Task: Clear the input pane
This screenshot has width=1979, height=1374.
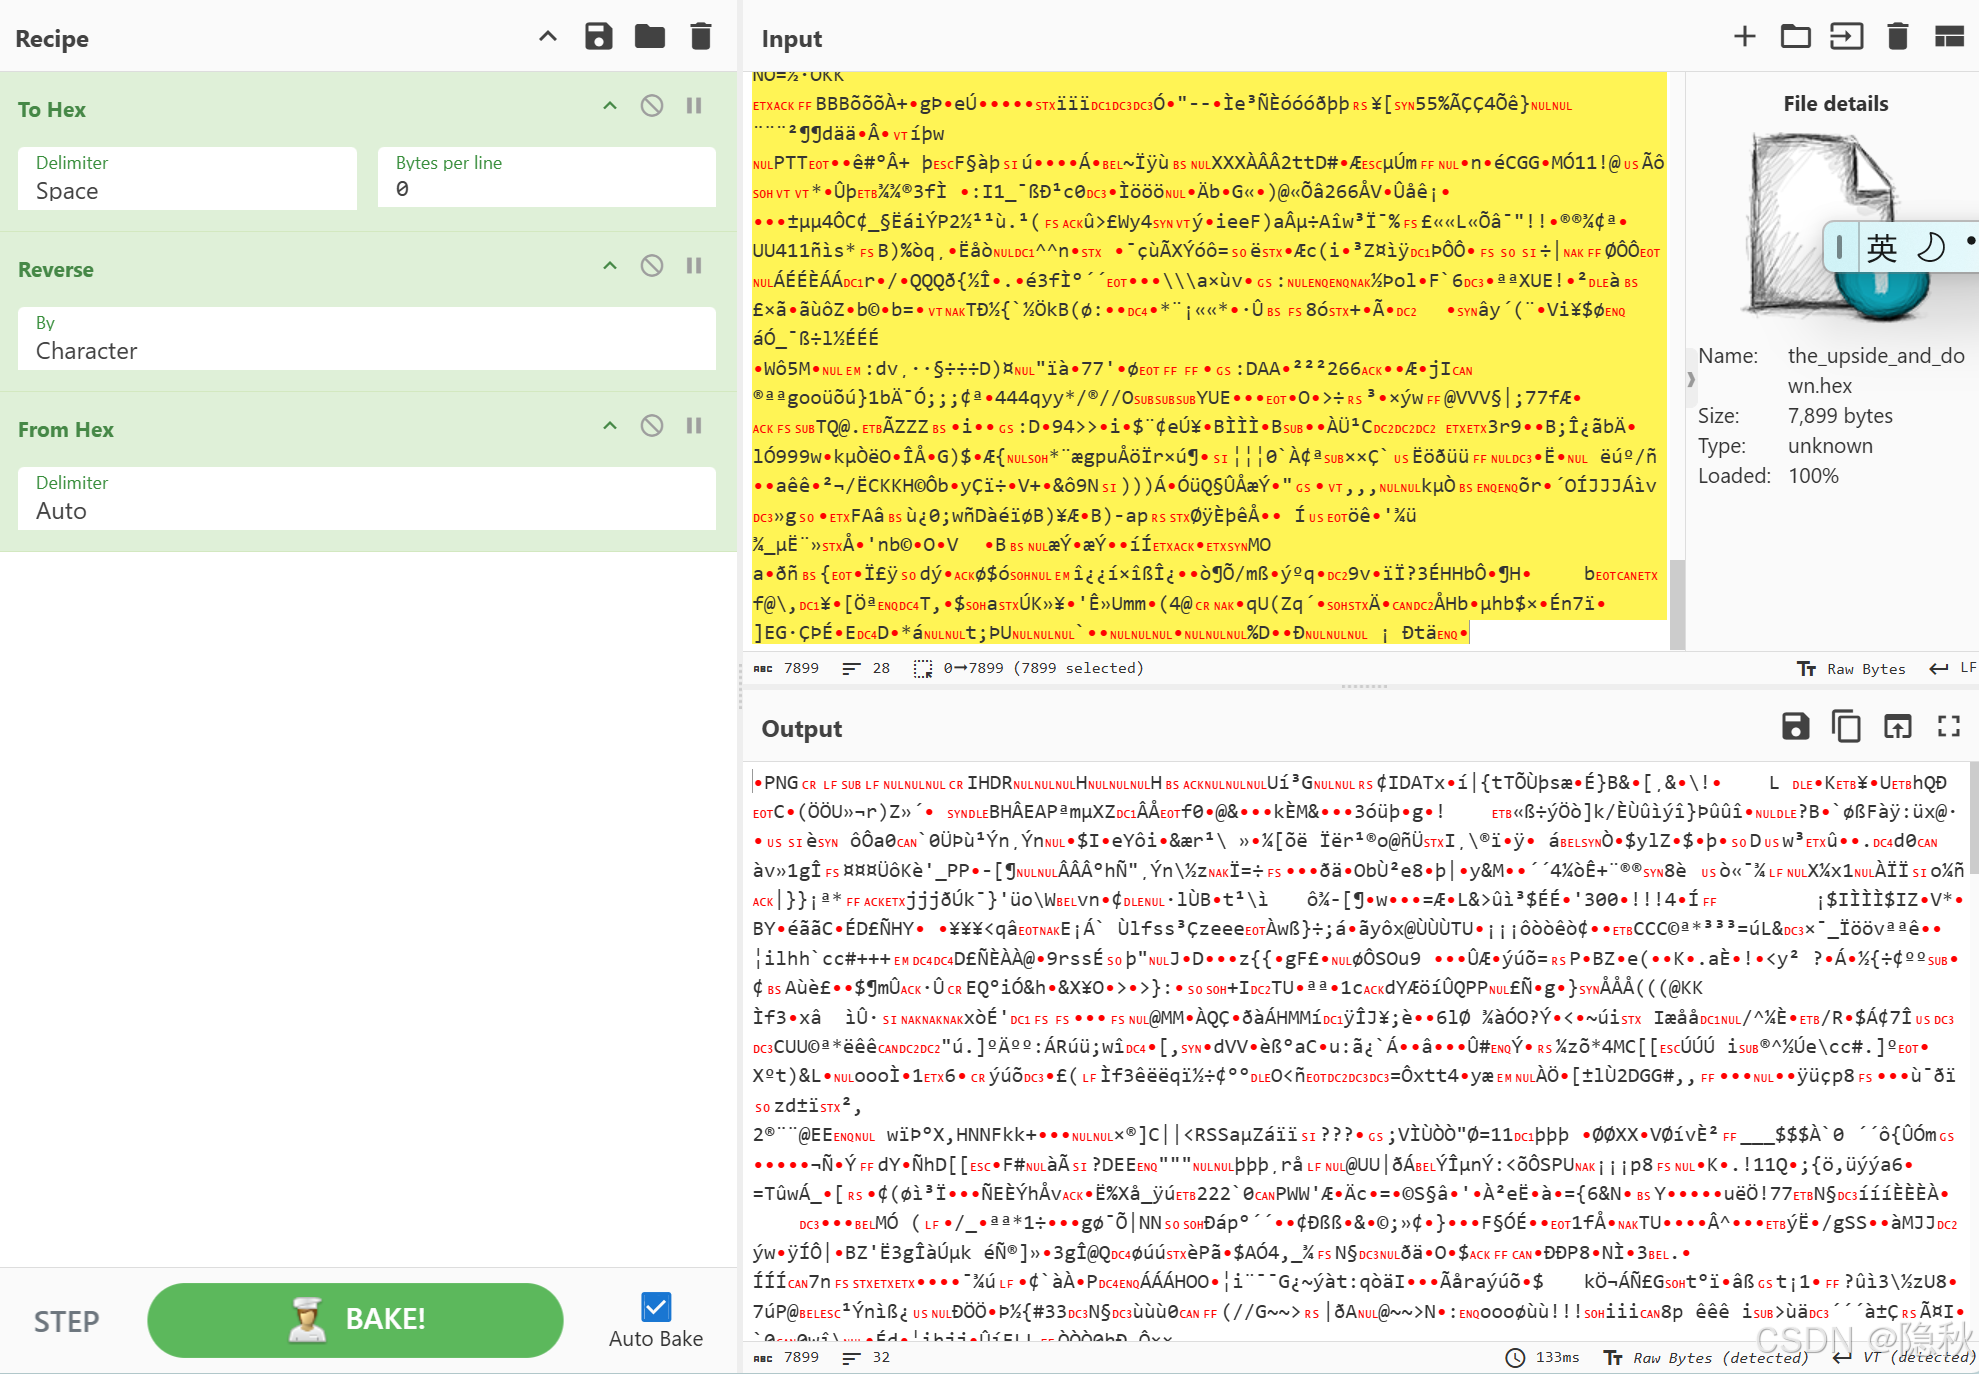Action: (x=1897, y=36)
